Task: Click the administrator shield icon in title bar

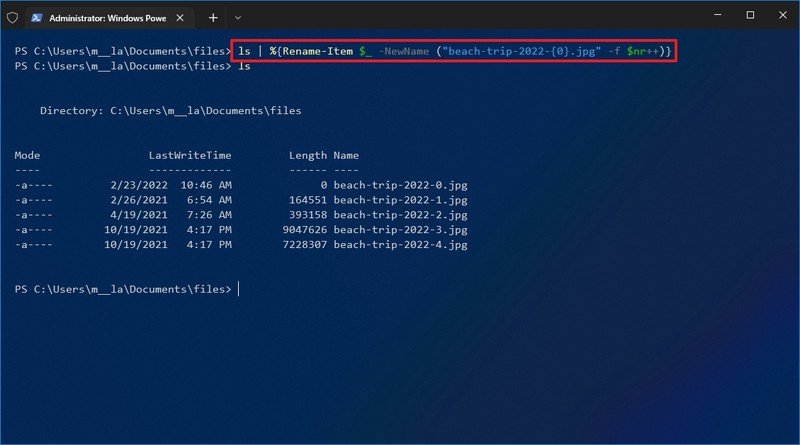Action: pos(12,17)
